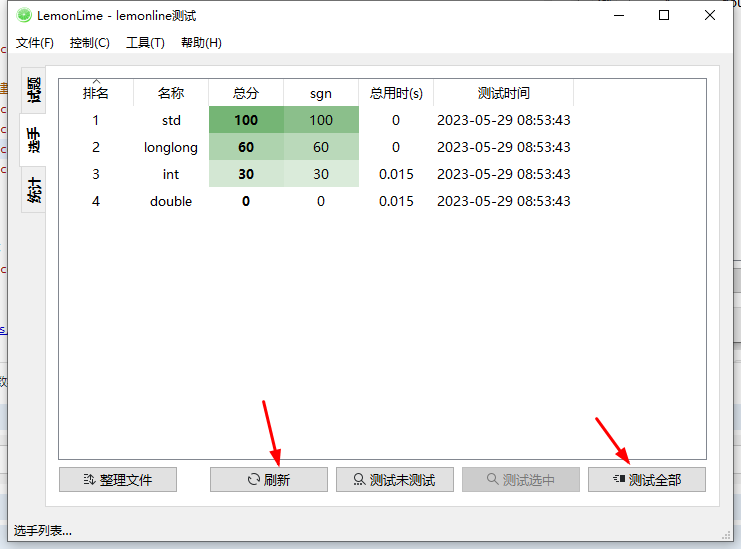Open the 帮助(H) menu
Viewport: 741px width, 549px height.
201,43
